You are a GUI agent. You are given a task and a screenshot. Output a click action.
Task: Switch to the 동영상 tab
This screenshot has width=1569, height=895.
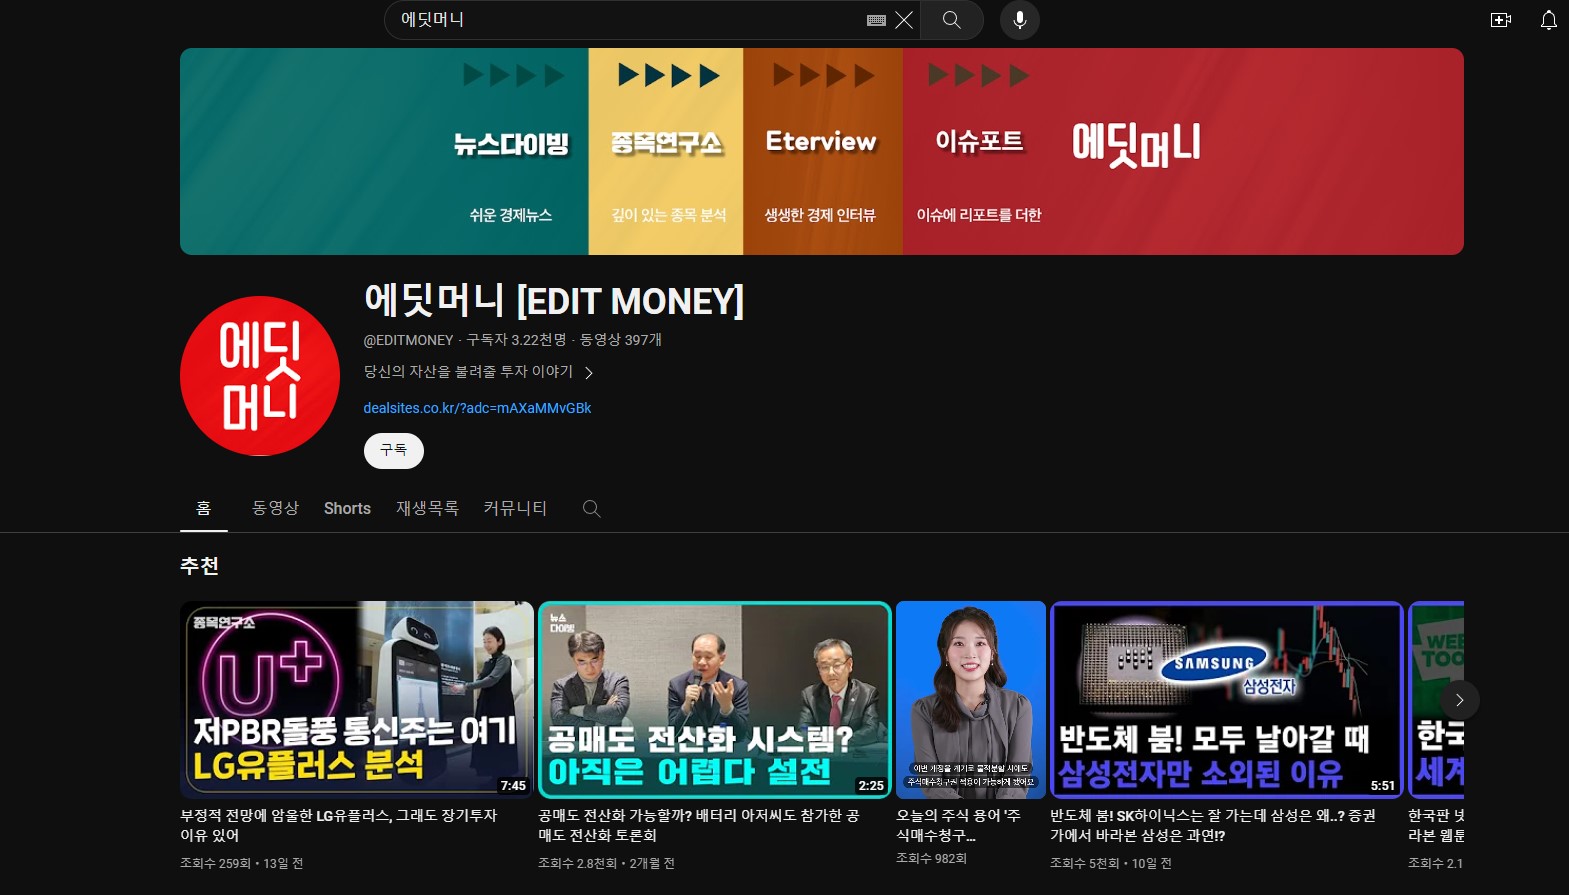point(275,508)
